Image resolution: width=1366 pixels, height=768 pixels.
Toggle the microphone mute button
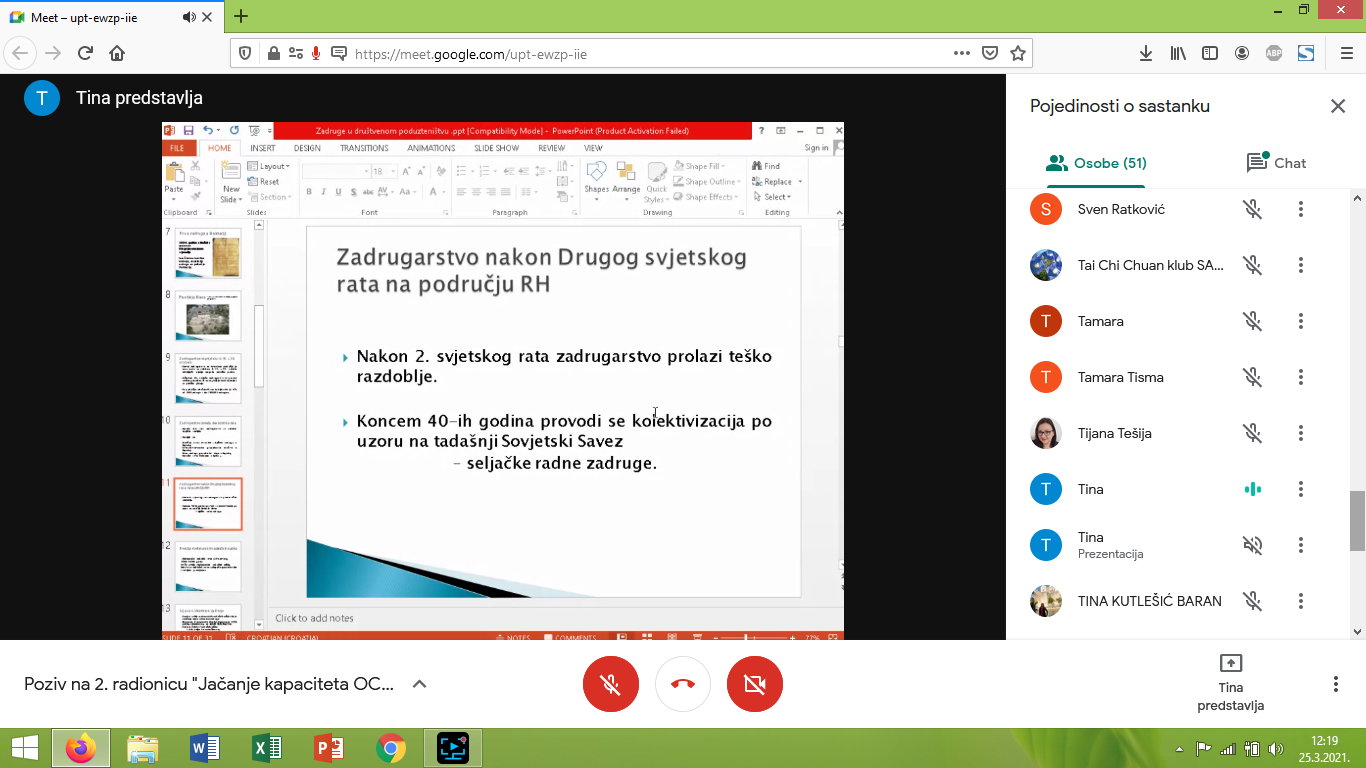[611, 684]
